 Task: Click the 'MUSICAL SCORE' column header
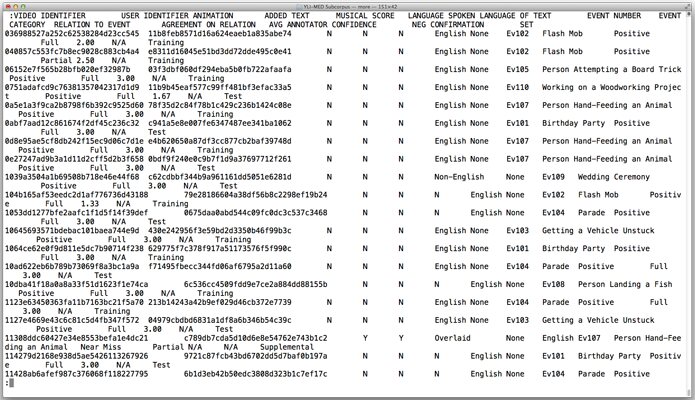[x=365, y=16]
